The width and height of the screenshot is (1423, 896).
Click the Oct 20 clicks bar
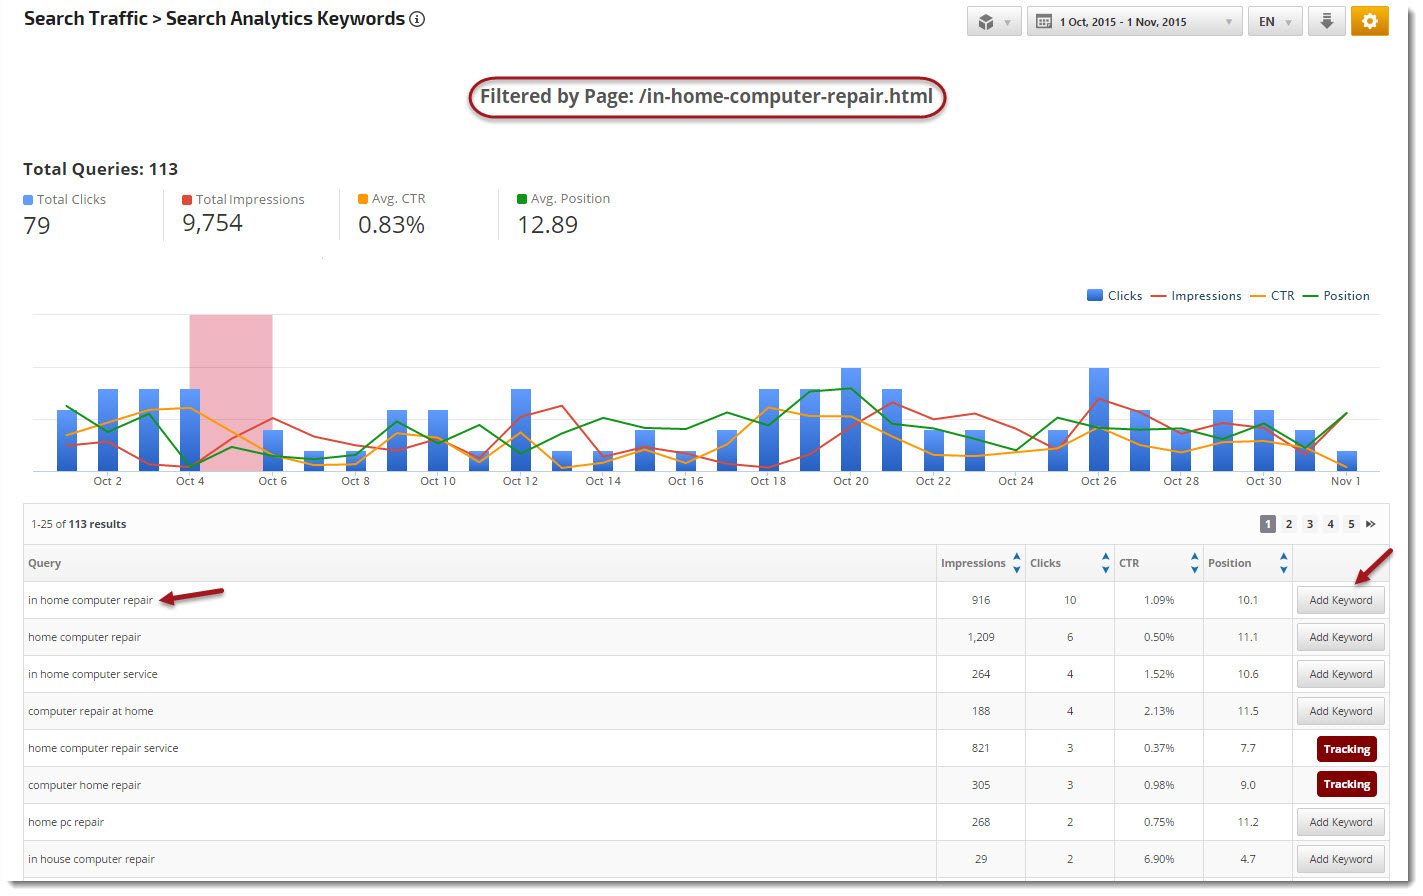(x=851, y=420)
